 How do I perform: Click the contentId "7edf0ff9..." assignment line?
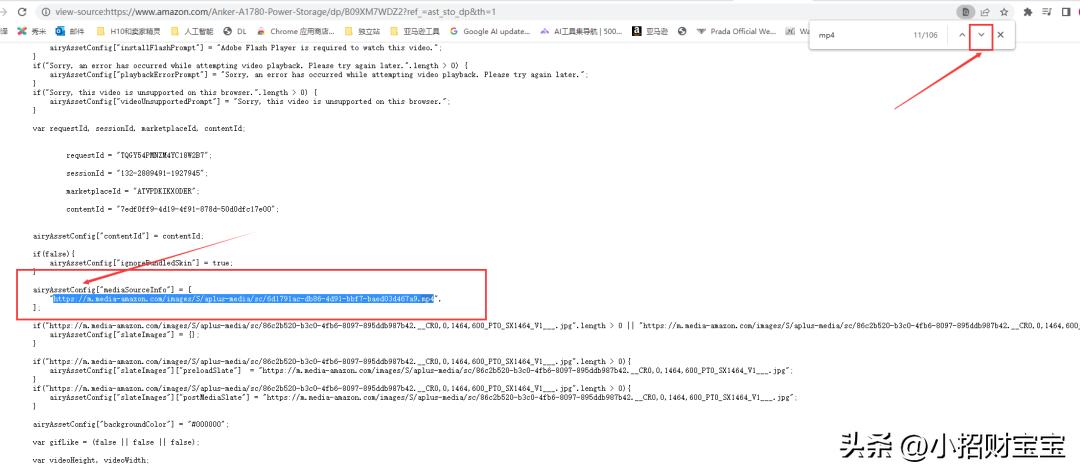(173, 209)
